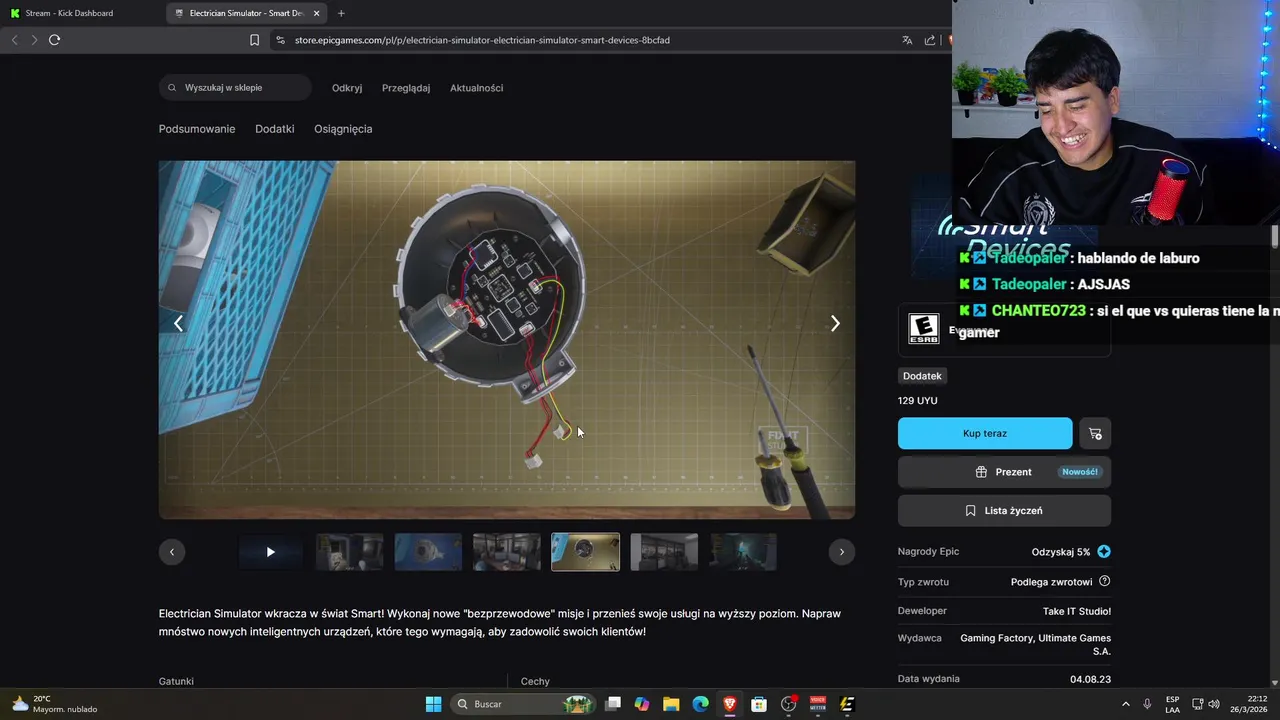Screen dimensions: 1280x720
Task: Click the 'Podlega zwrotowi' refund text
Action: pyautogui.click(x=1051, y=582)
